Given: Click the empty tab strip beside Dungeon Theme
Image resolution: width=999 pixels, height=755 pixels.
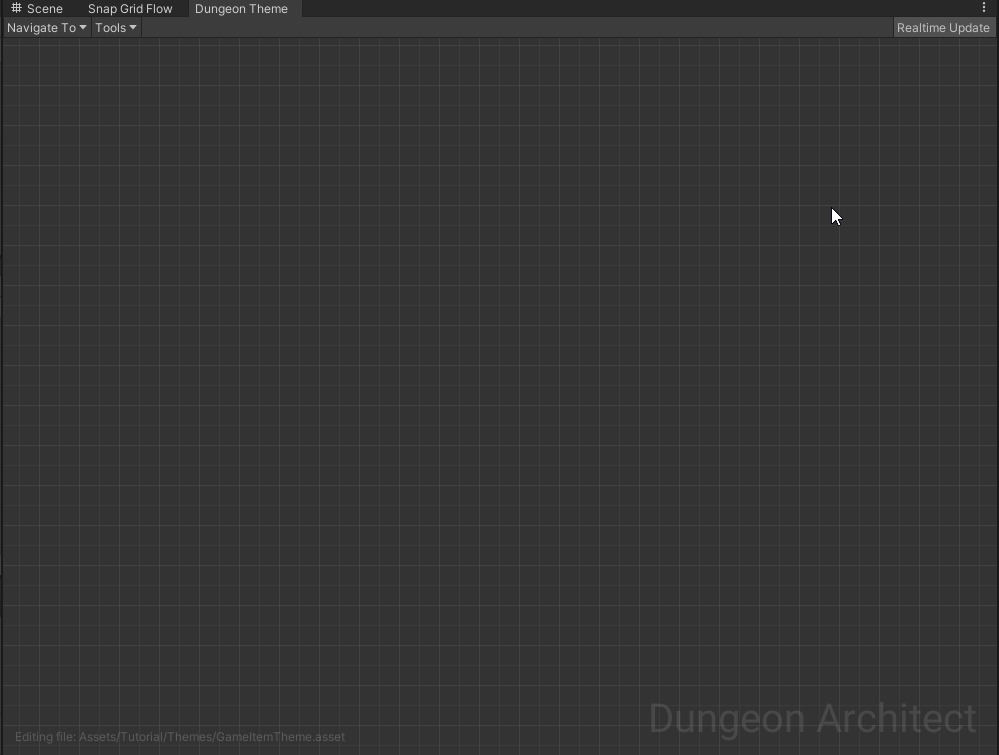Looking at the screenshot, I should tap(637, 8).
